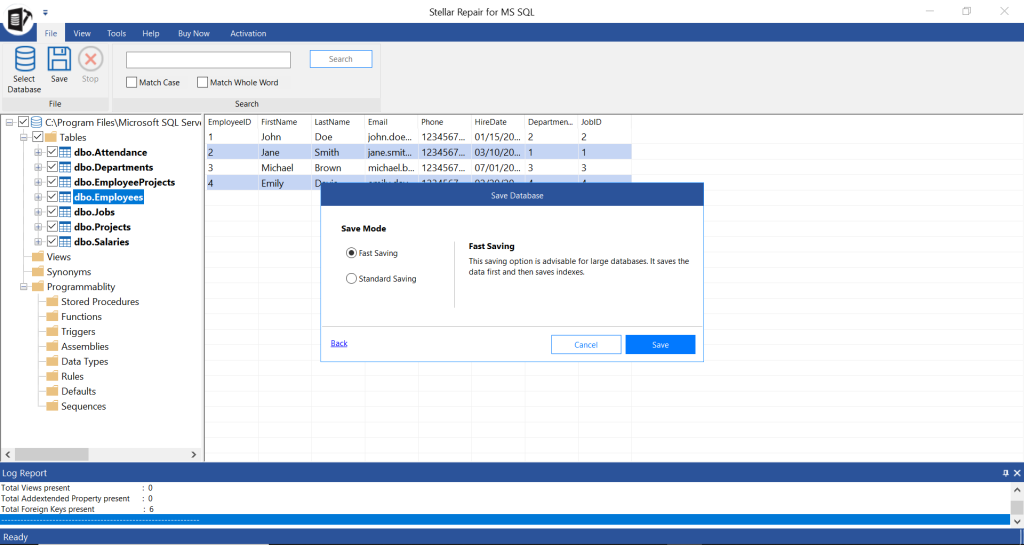Enable the Match Case checkbox

[132, 82]
